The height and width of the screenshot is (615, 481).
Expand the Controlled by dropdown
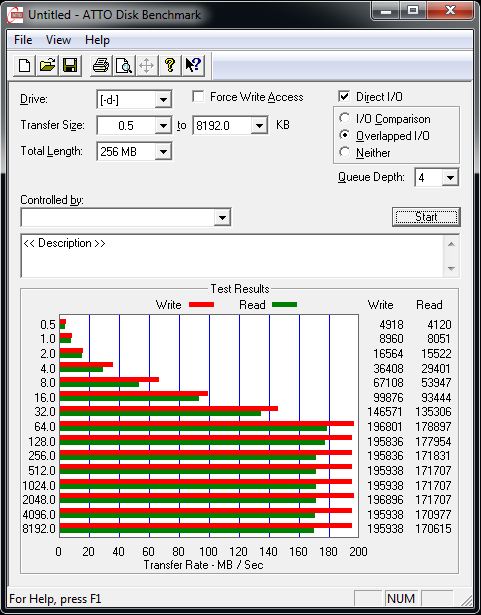pos(222,217)
